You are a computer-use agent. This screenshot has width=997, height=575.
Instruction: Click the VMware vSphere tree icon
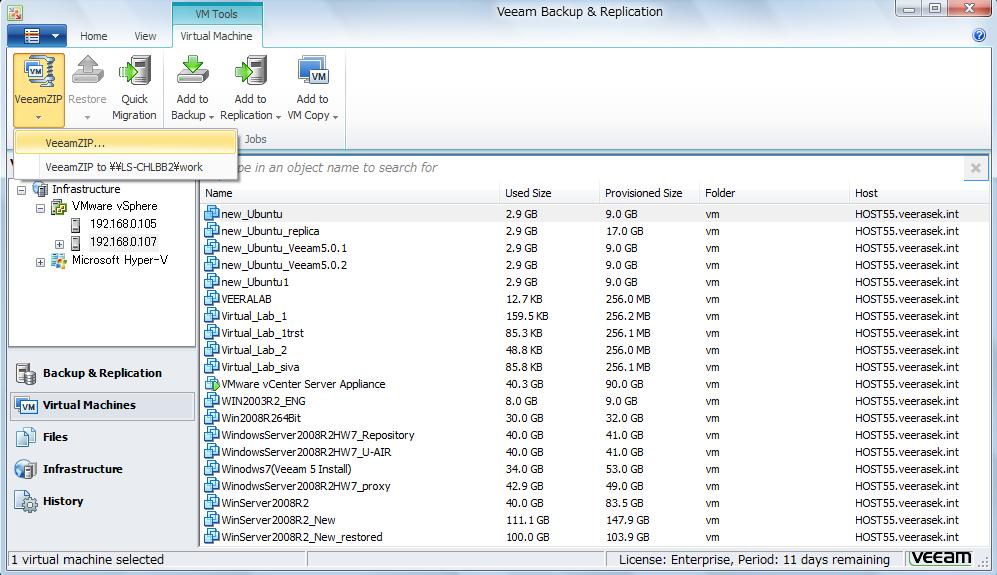(59, 207)
